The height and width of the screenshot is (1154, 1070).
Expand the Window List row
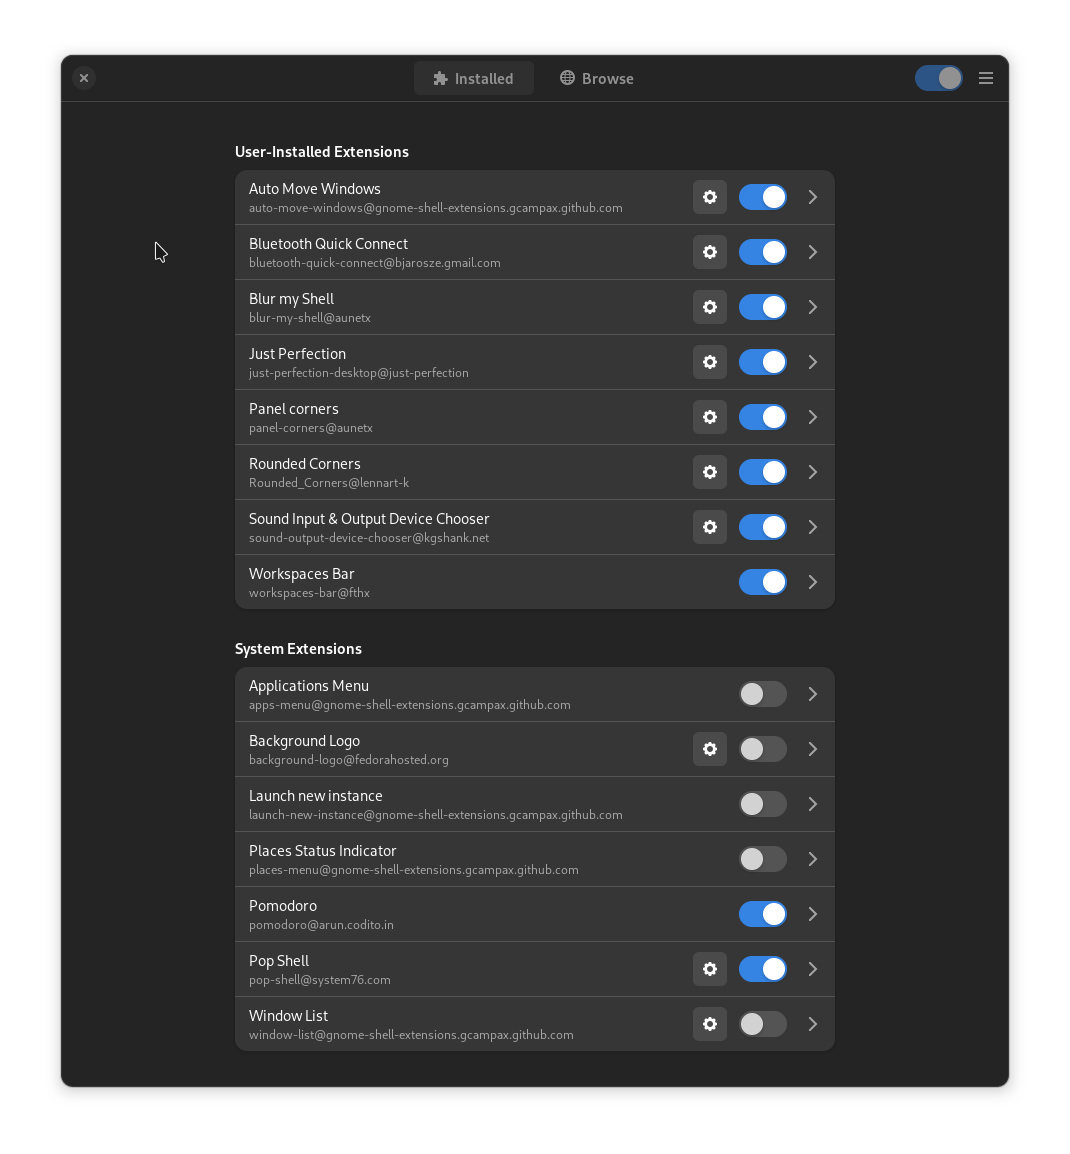[812, 1023]
